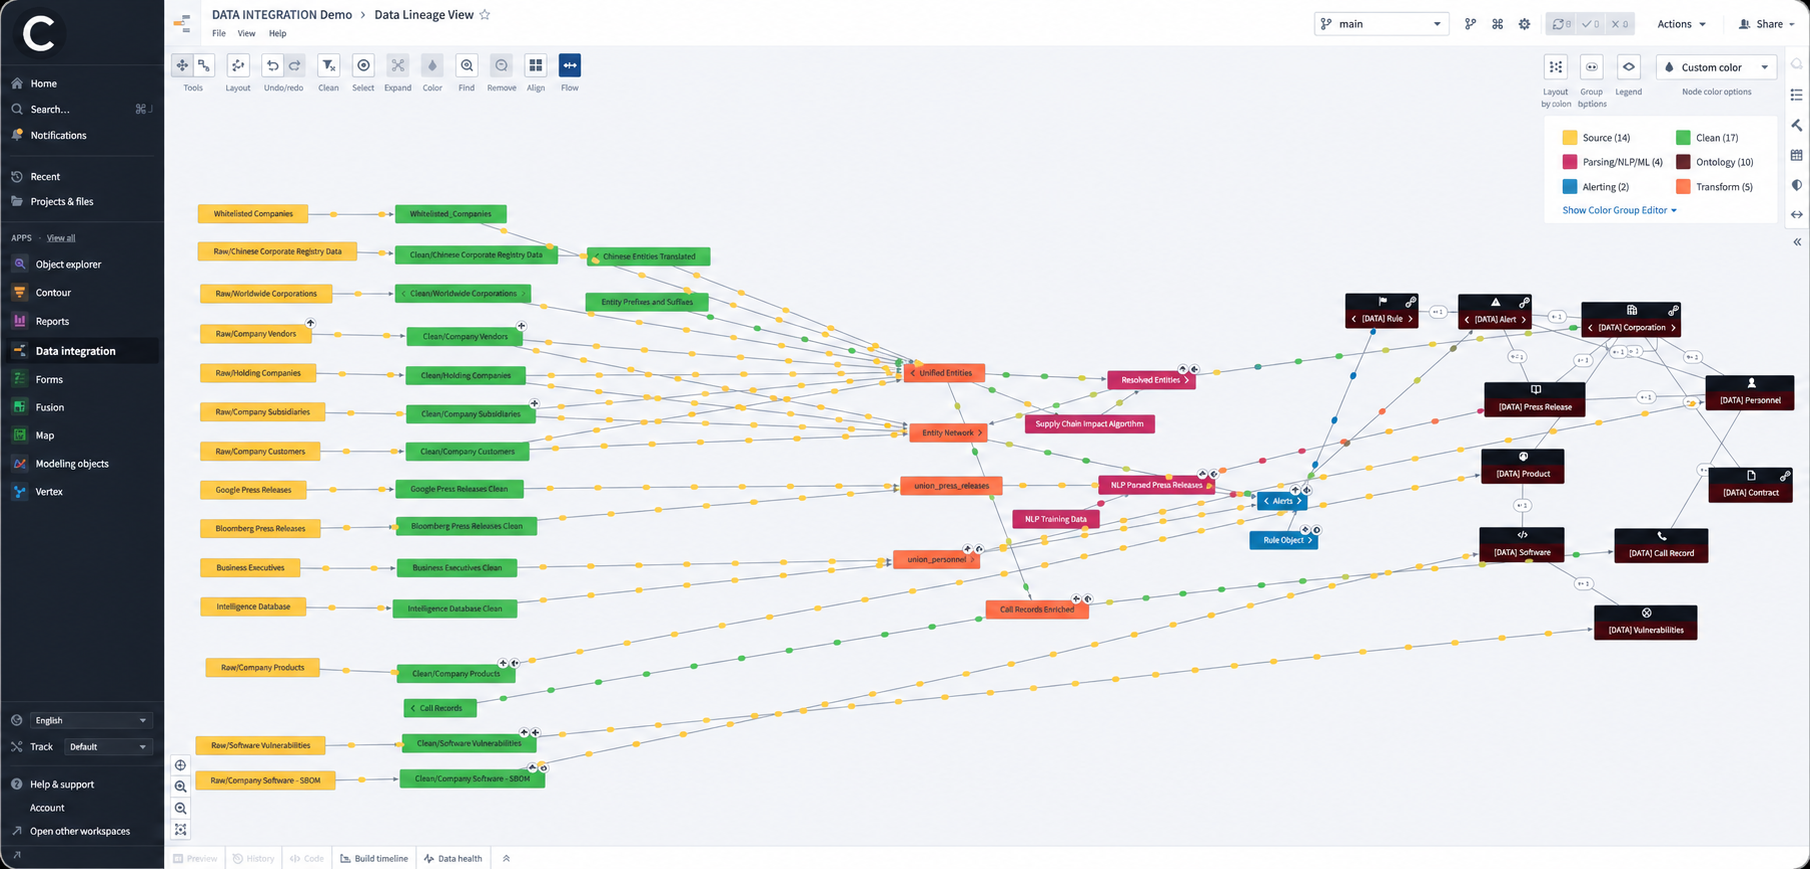
Task: Zoom in on the graph canvas
Action: tap(181, 787)
